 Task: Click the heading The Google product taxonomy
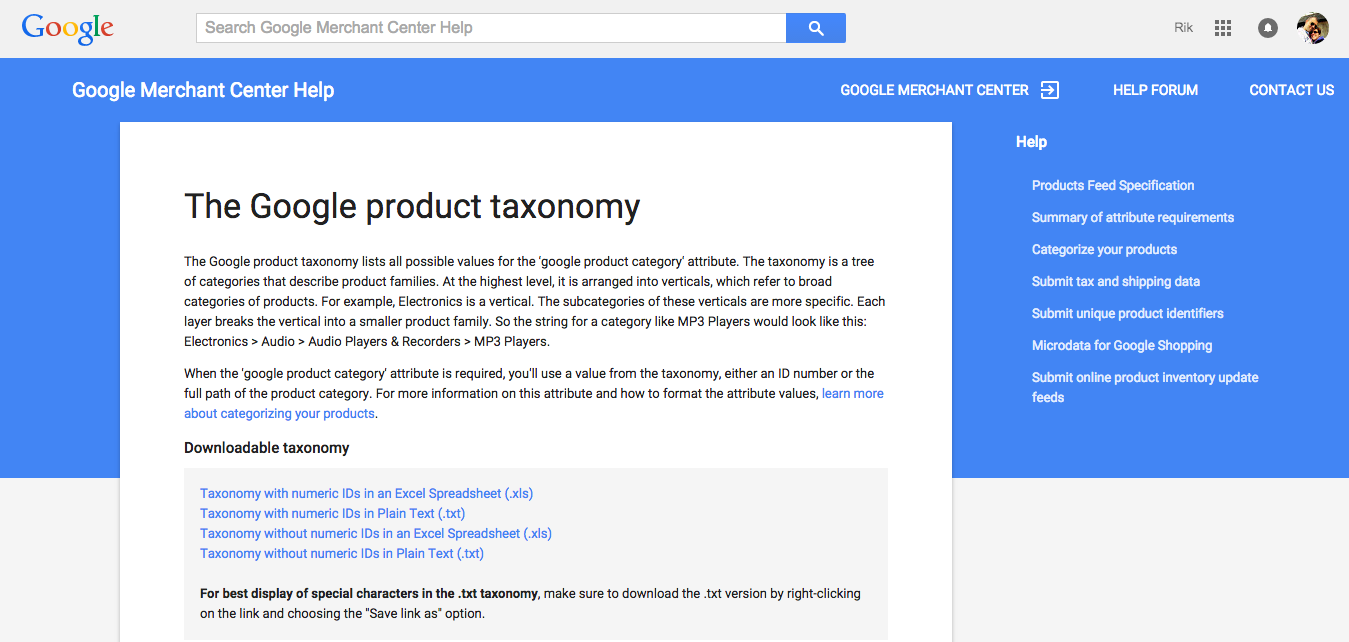point(412,206)
